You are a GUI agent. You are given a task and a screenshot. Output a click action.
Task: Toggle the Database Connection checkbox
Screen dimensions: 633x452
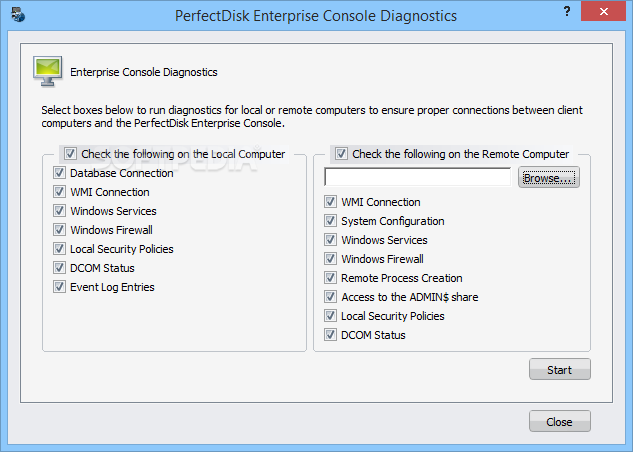(59, 173)
